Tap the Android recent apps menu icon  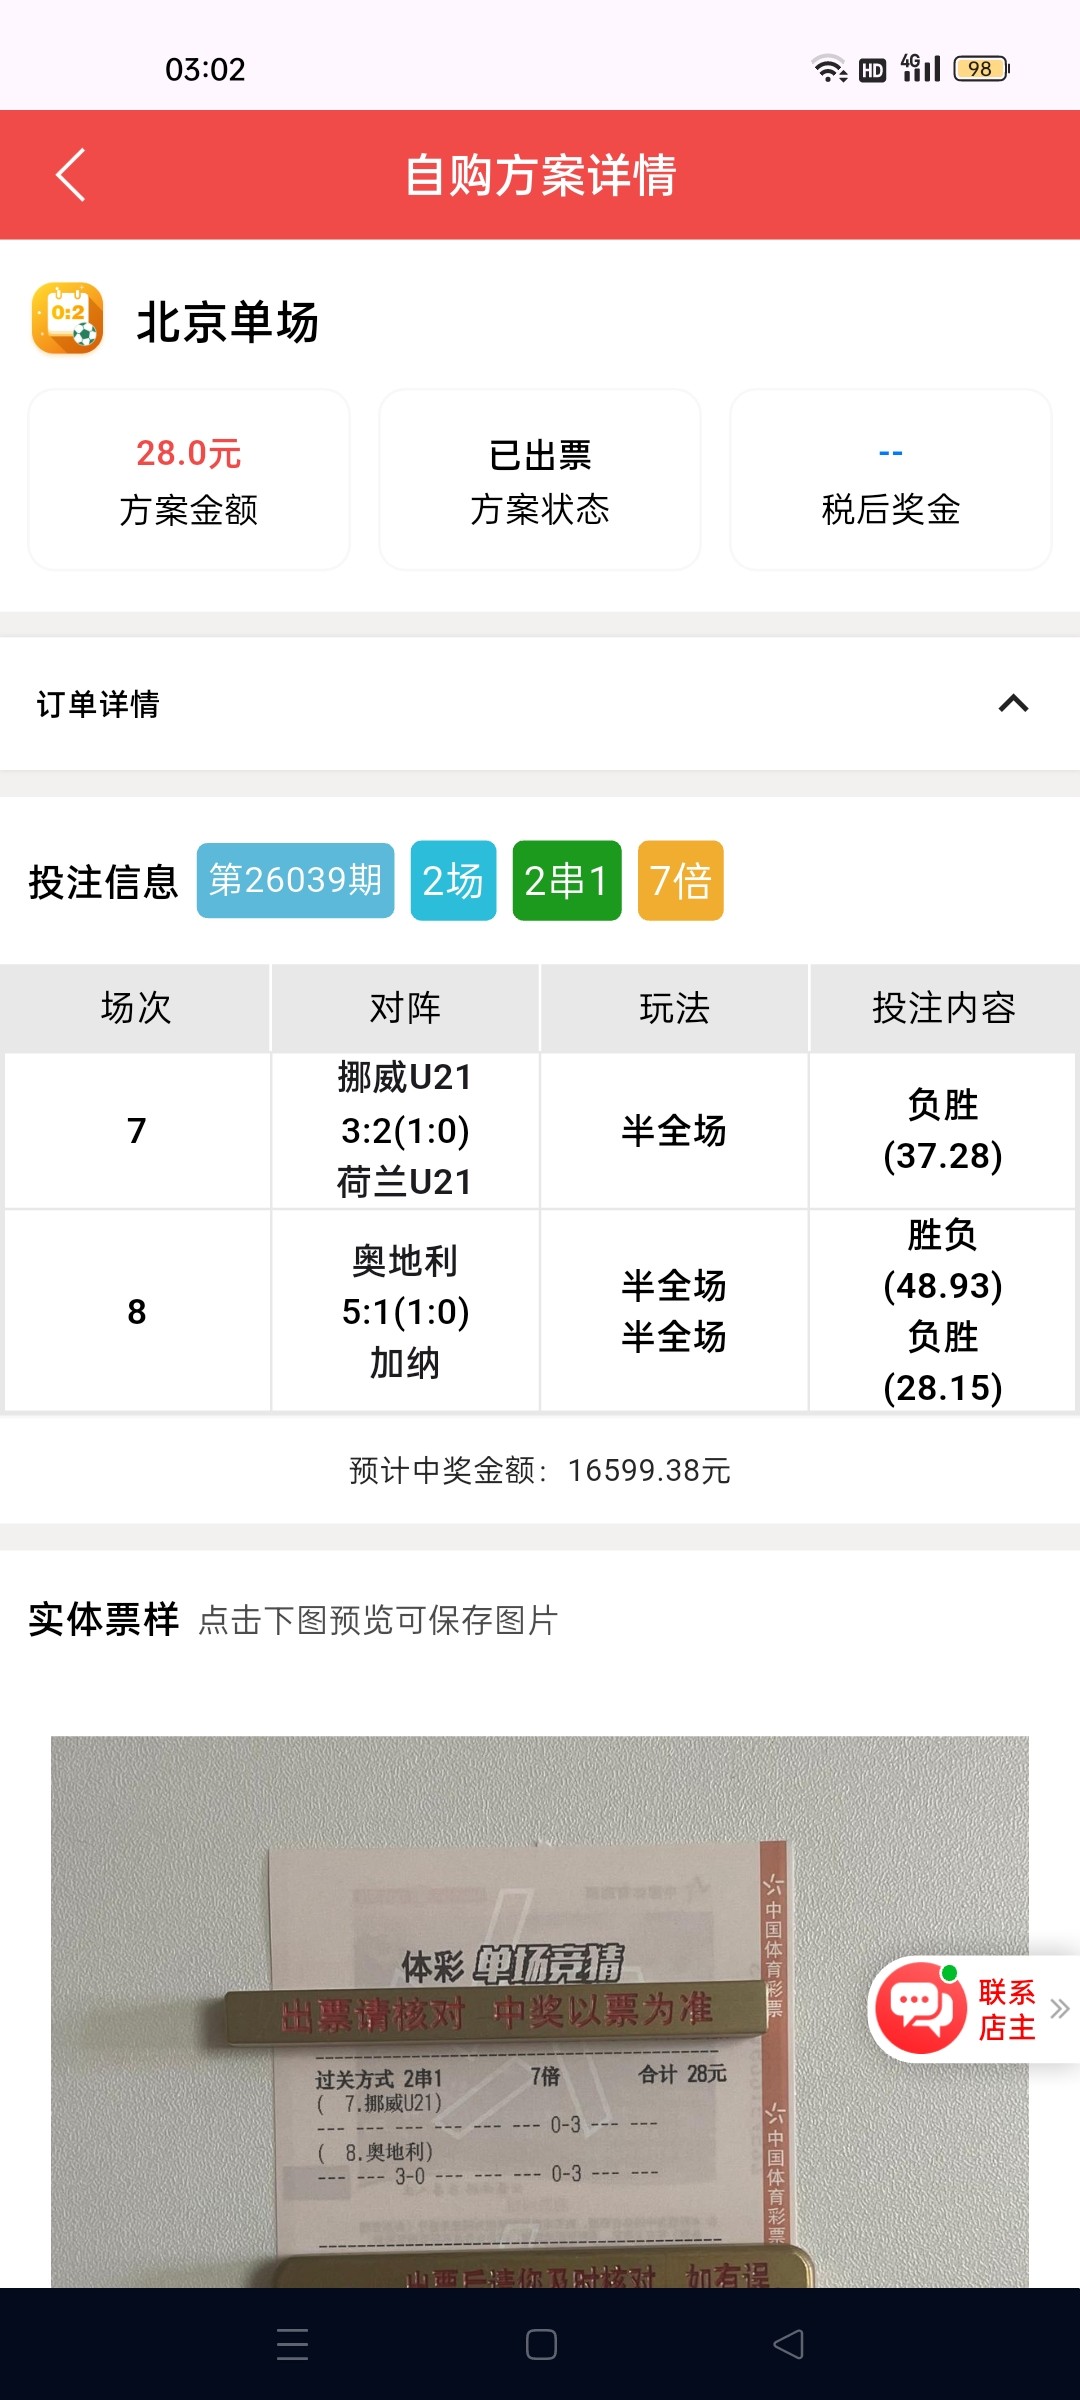click(292, 2344)
